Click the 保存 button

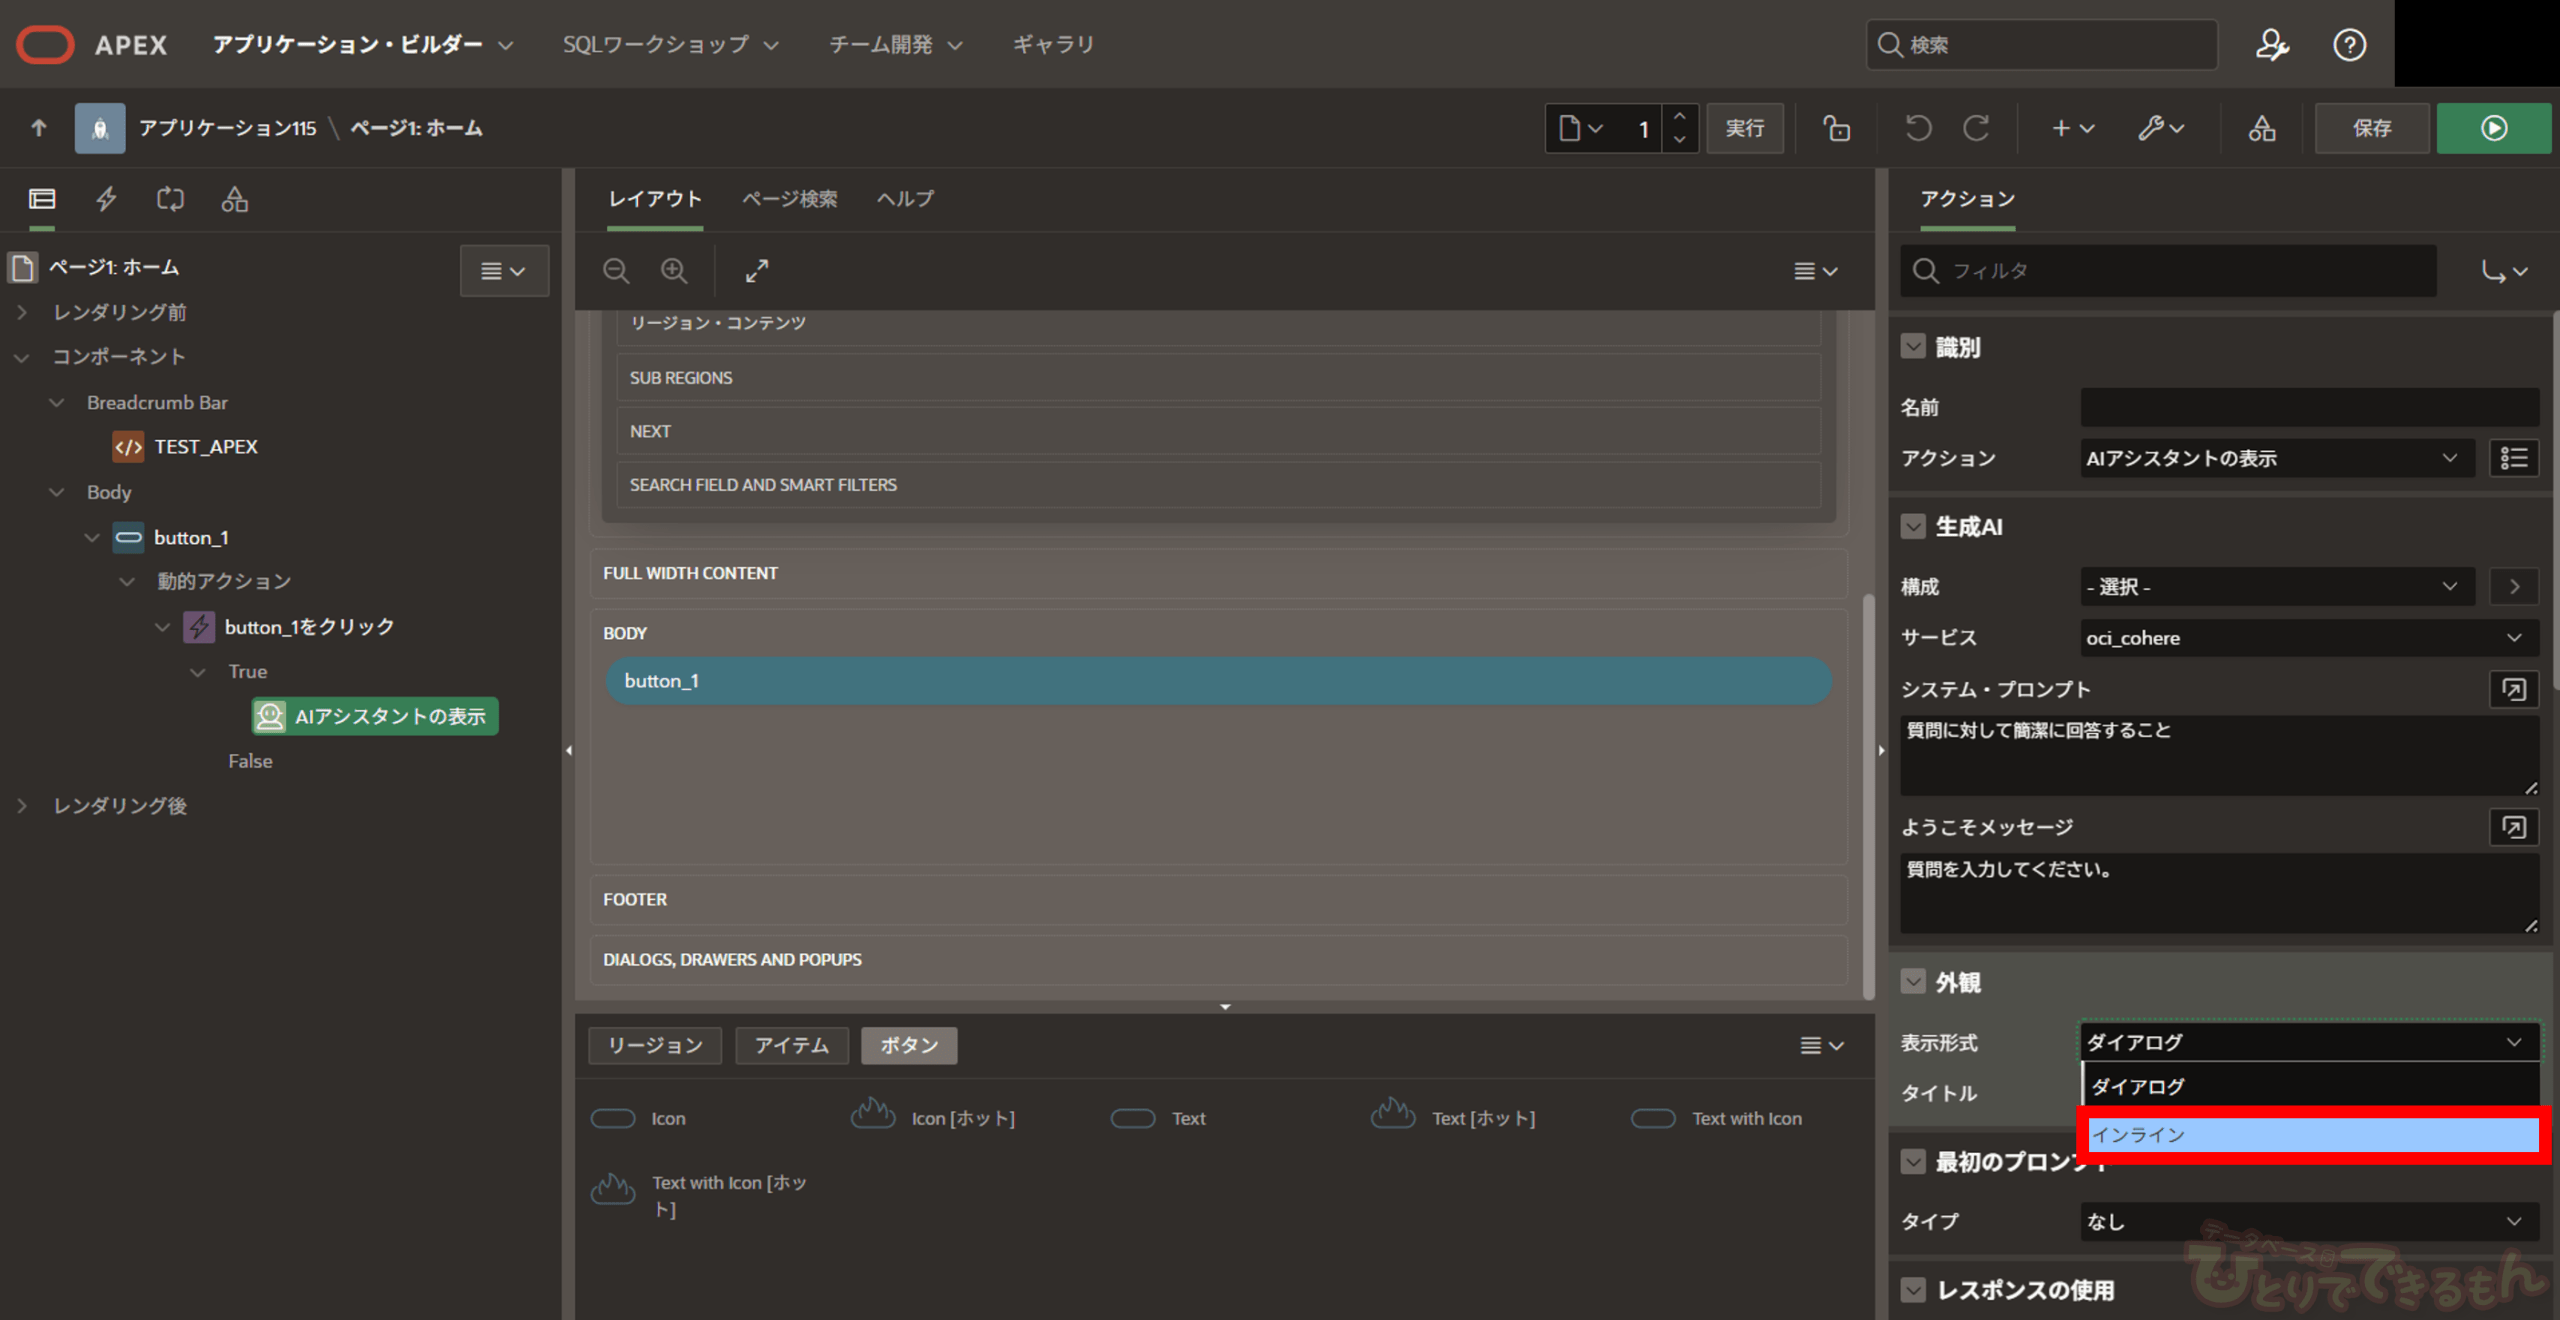2371,128
